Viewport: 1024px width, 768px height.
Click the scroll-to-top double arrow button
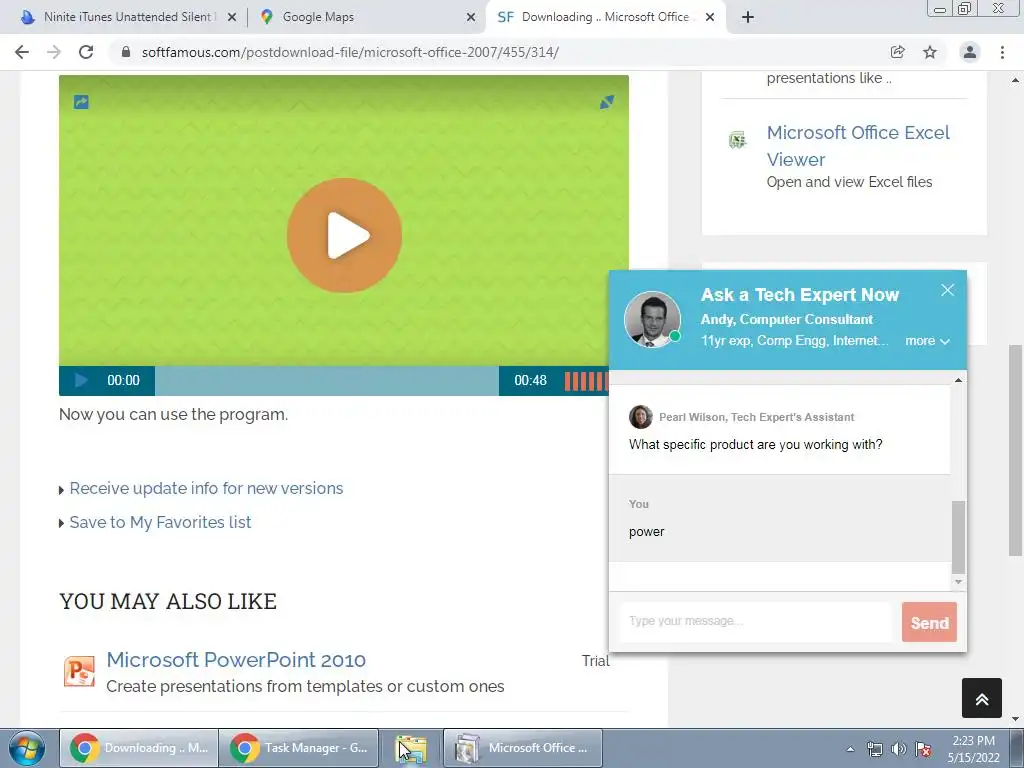point(982,698)
